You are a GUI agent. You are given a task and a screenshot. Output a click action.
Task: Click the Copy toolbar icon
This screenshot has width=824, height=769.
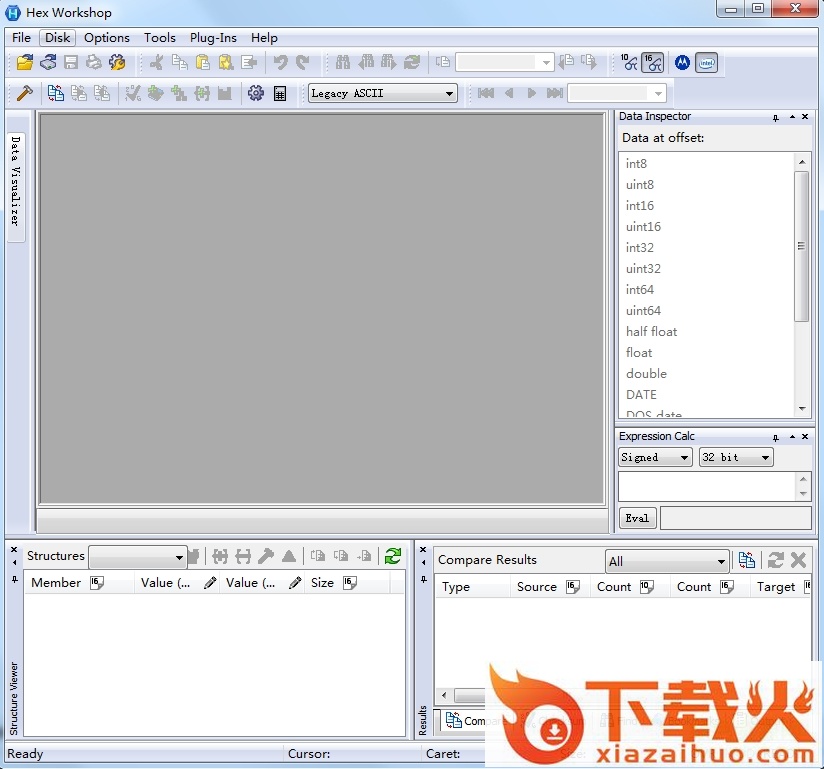[x=180, y=63]
